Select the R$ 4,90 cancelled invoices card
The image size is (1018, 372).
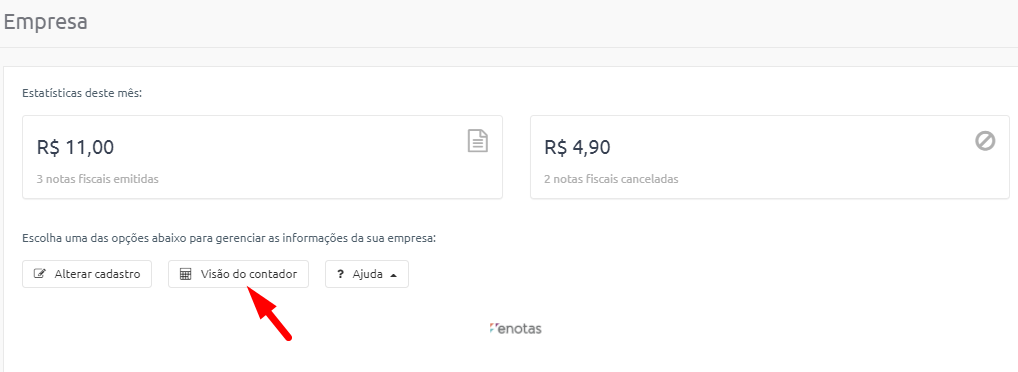(770, 157)
